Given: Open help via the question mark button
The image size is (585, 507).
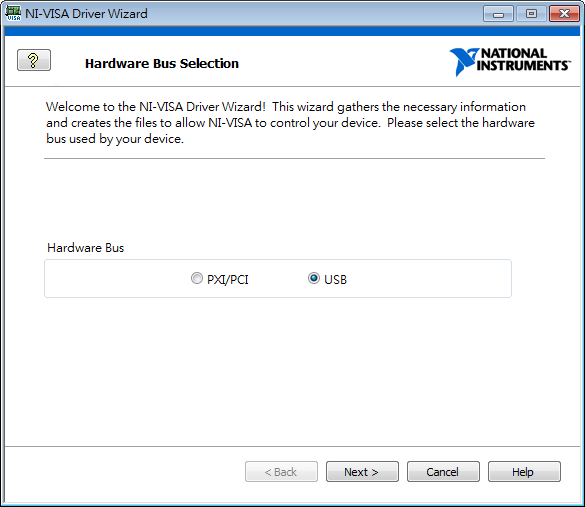Looking at the screenshot, I should pos(34,60).
